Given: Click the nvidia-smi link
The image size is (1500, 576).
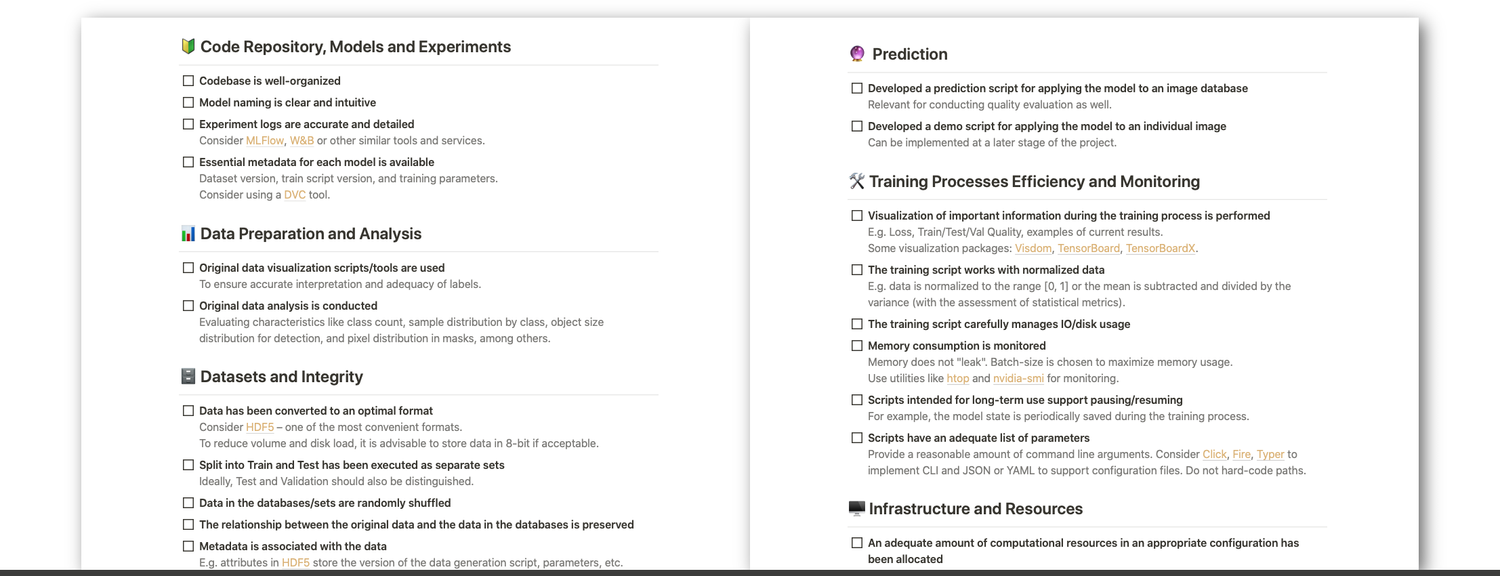Looking at the screenshot, I should click(1018, 379).
